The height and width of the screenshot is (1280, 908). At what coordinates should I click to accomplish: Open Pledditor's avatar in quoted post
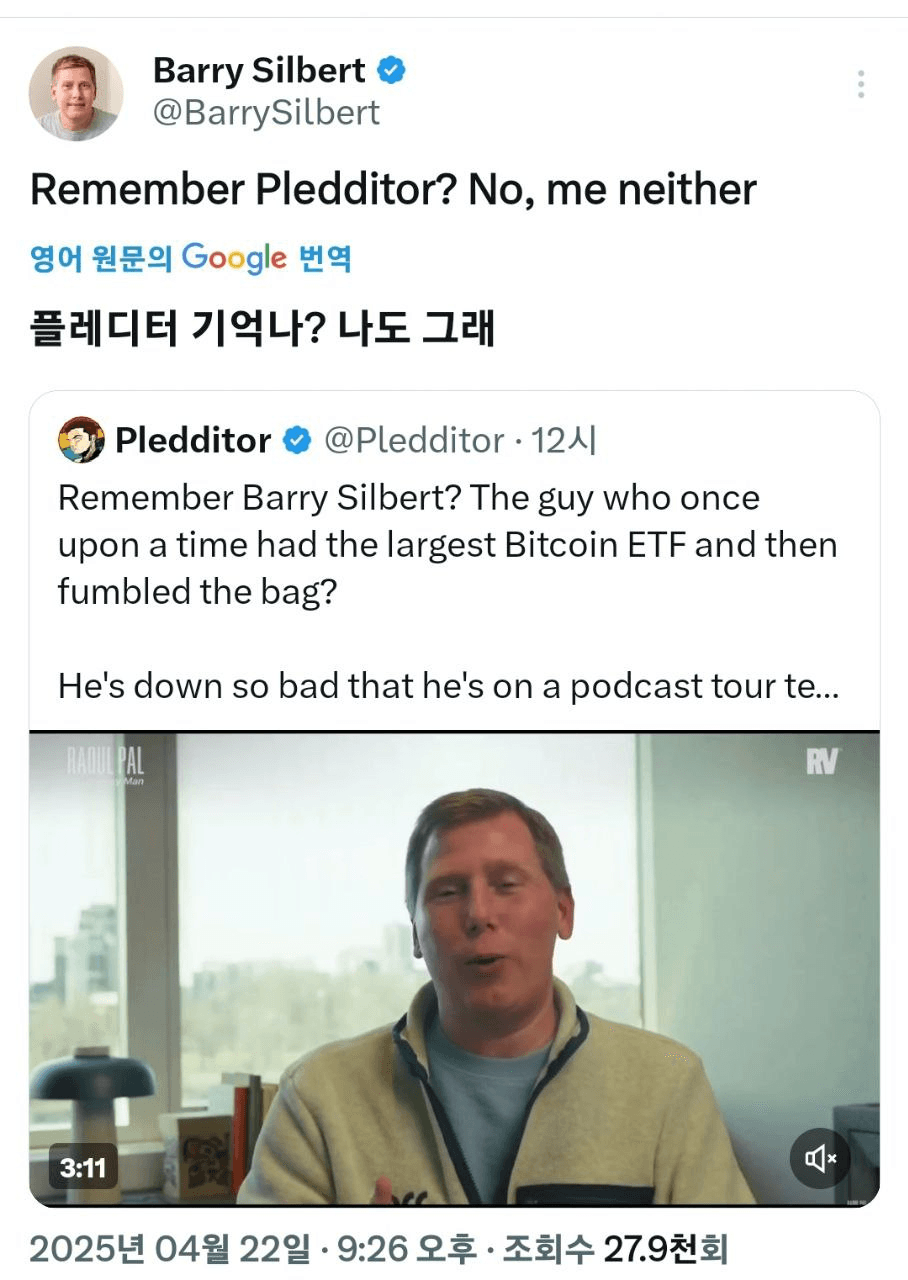tap(81, 440)
